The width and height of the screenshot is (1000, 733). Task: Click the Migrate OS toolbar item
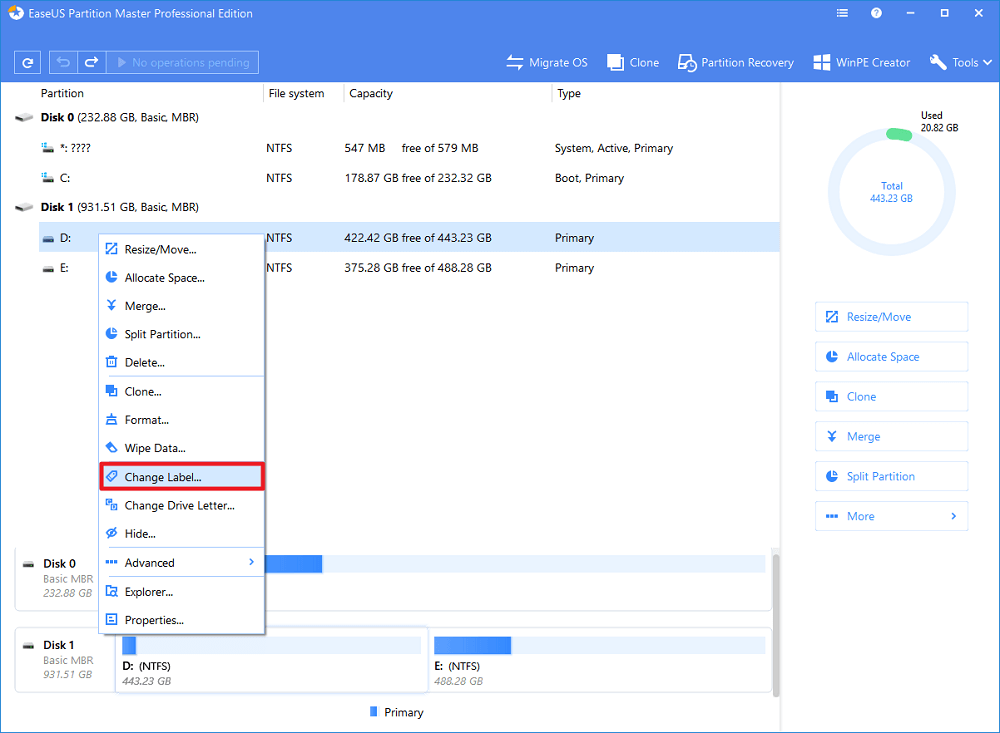point(547,63)
